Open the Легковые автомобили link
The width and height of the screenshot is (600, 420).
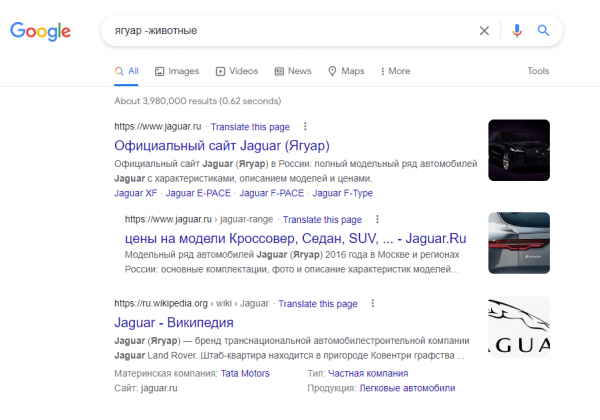407,388
